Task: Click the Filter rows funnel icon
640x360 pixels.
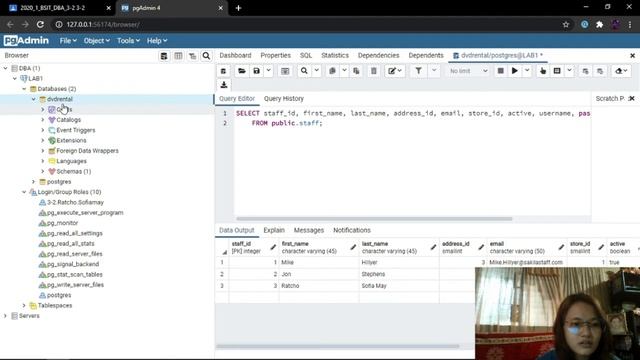Action: 418,71
